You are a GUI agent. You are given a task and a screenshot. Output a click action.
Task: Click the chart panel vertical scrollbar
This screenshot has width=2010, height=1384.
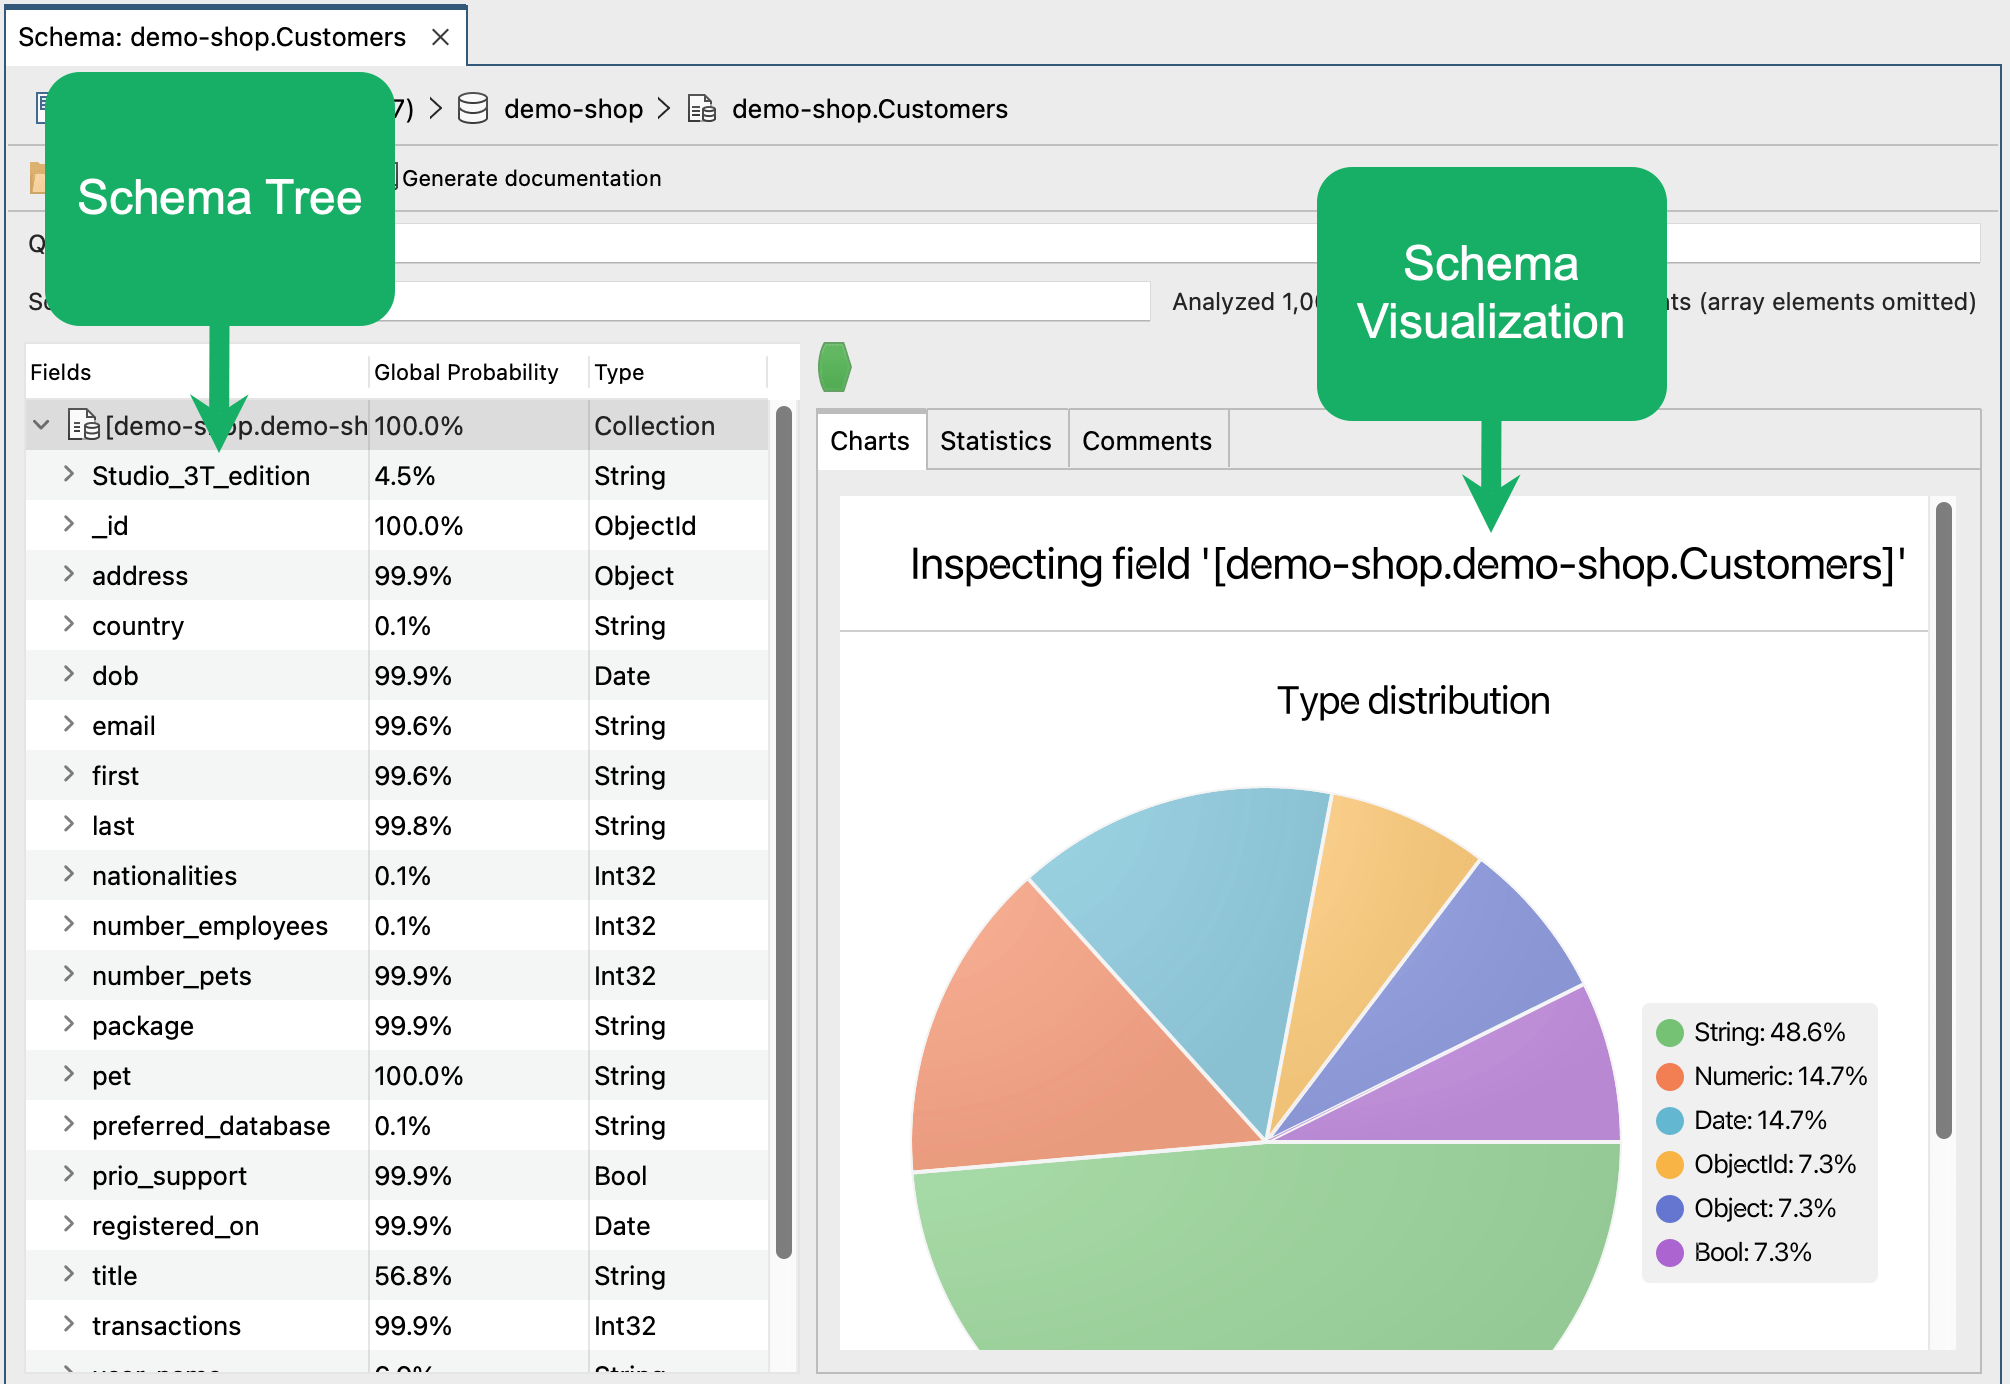(x=1944, y=820)
